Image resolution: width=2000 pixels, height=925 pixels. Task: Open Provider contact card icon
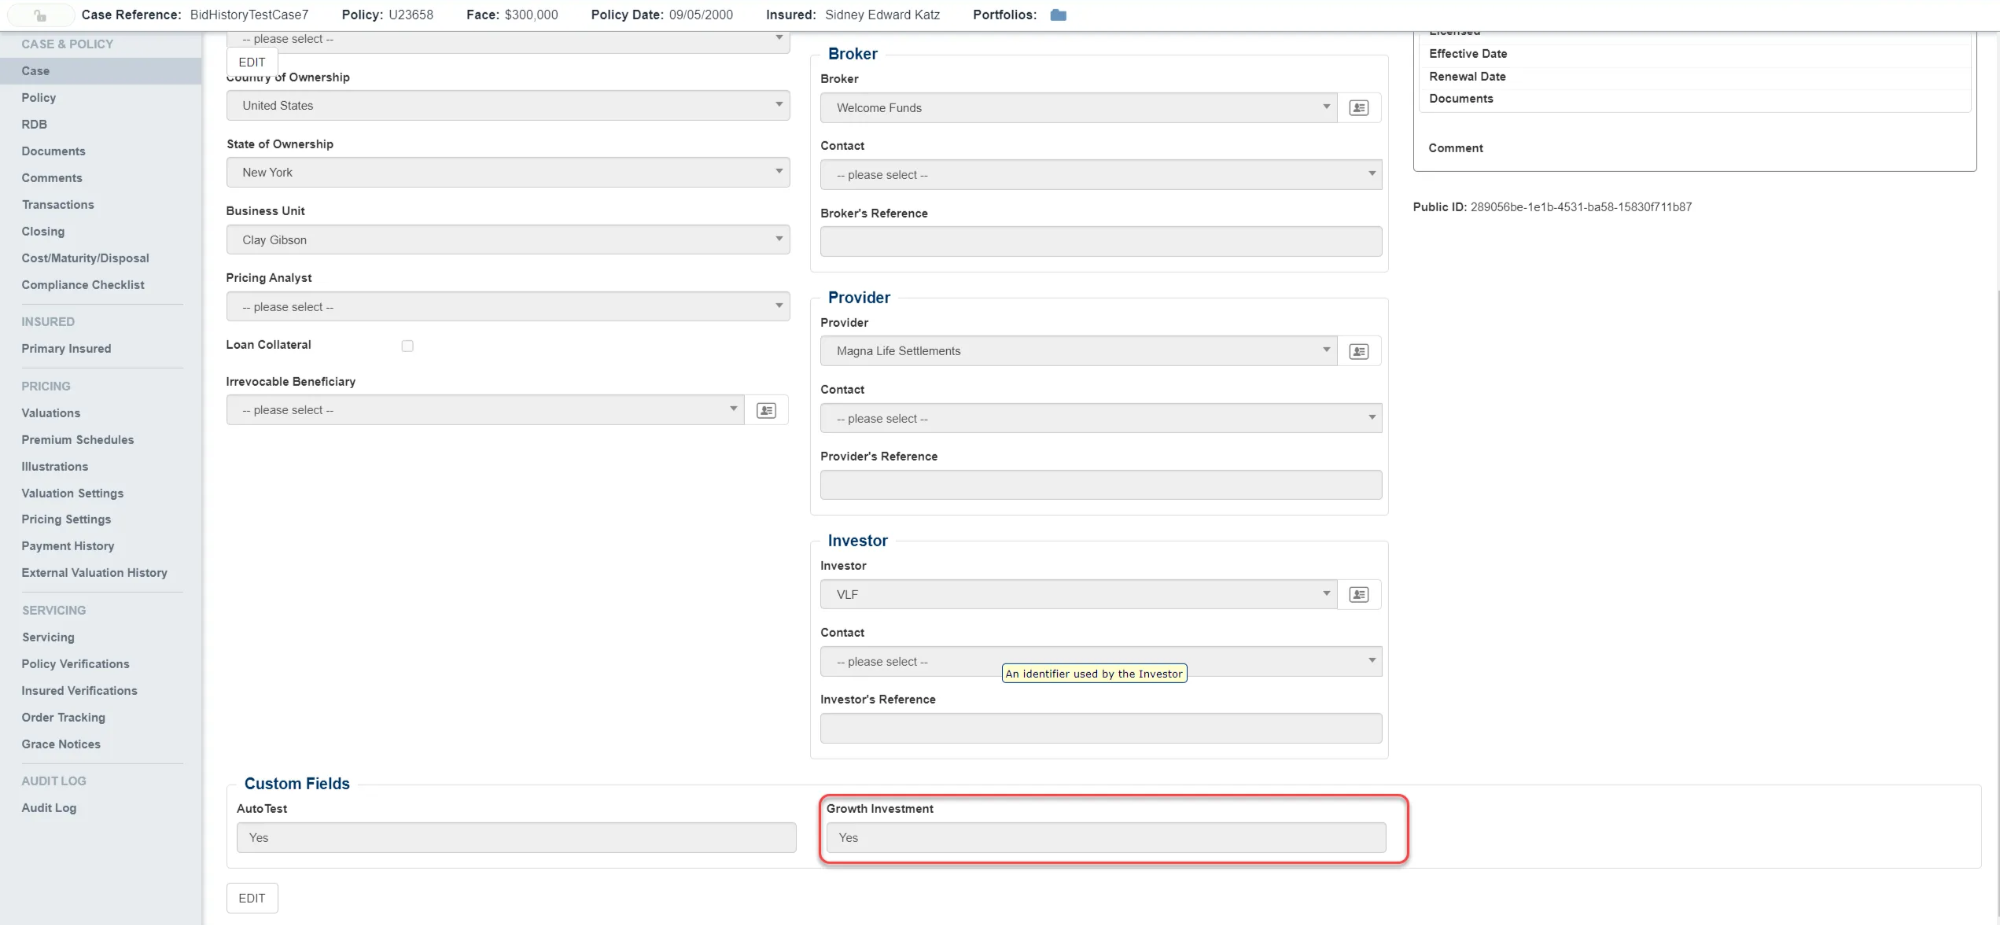[1358, 351]
